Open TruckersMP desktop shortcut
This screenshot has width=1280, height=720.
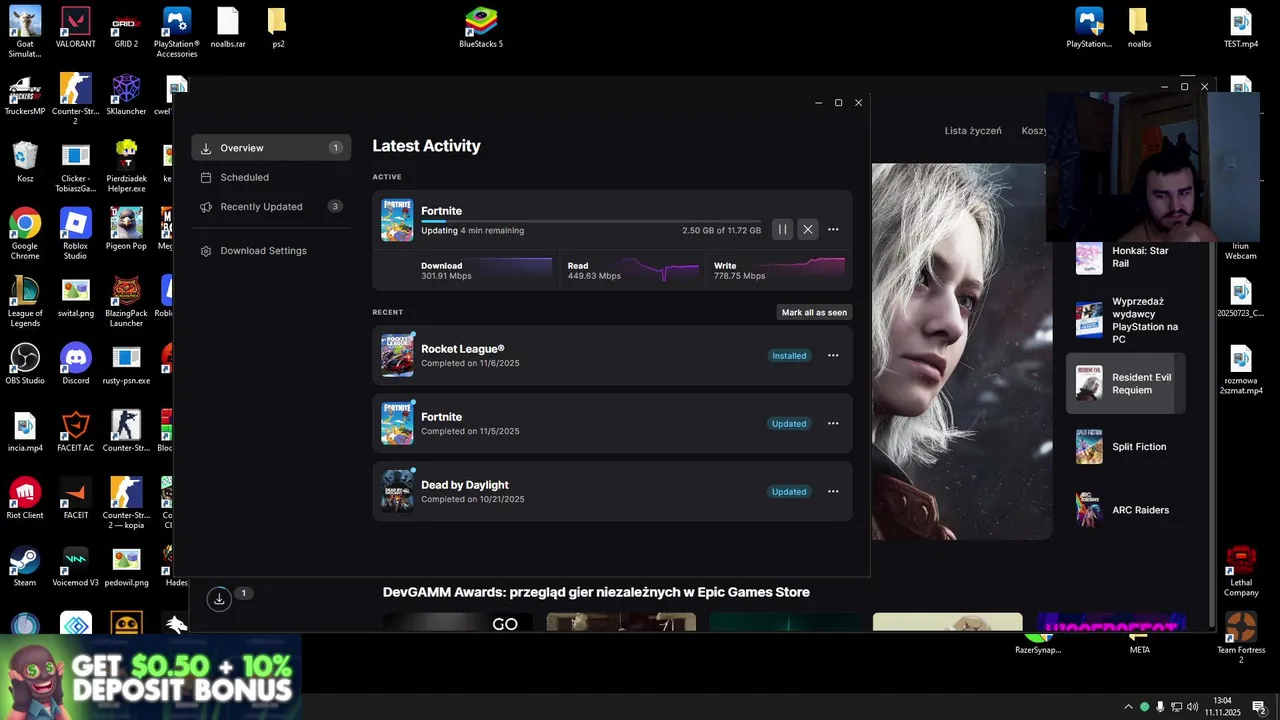coord(25,95)
